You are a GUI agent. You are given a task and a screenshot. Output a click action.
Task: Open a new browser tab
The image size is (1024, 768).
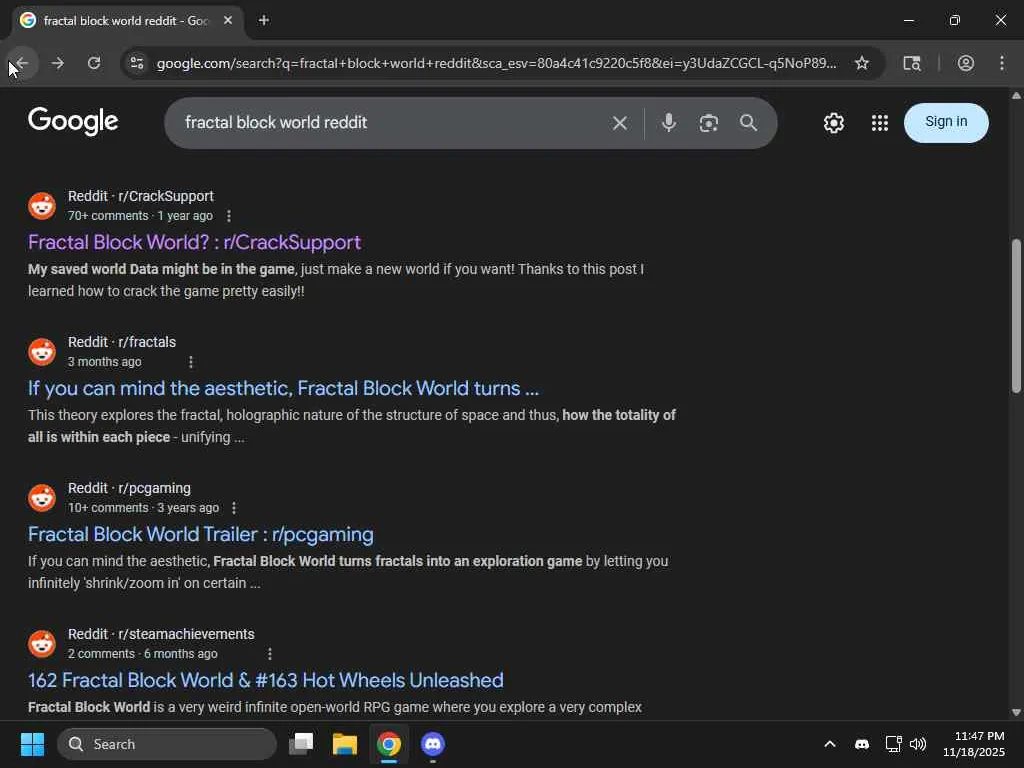click(x=264, y=20)
